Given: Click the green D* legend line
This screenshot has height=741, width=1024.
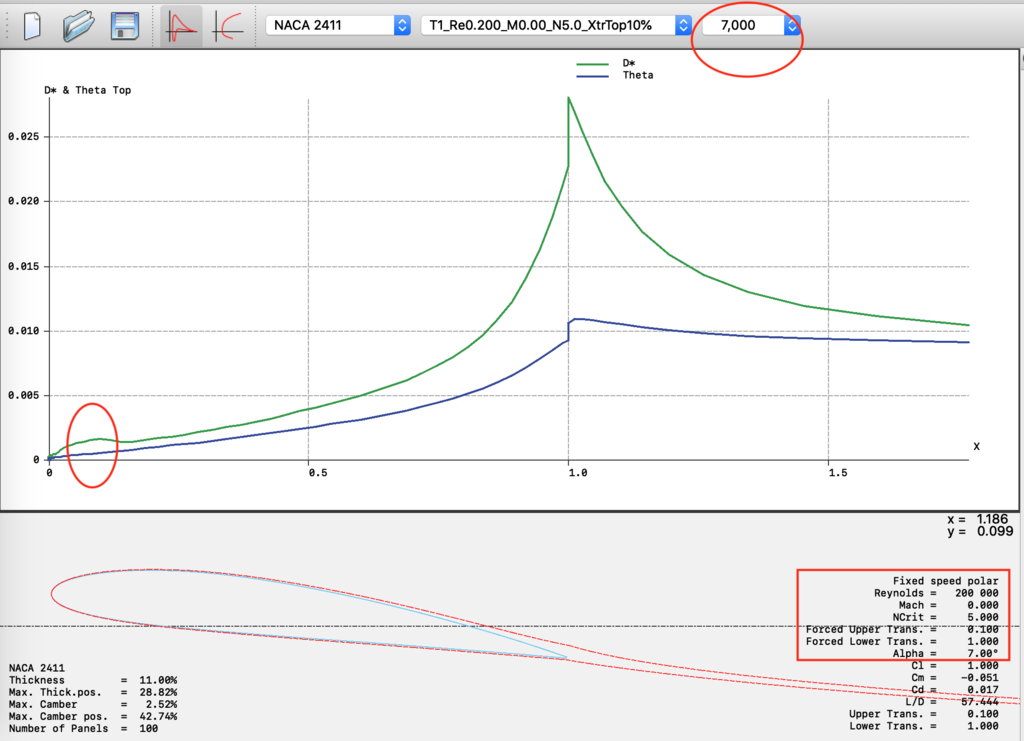Looking at the screenshot, I should [x=594, y=62].
